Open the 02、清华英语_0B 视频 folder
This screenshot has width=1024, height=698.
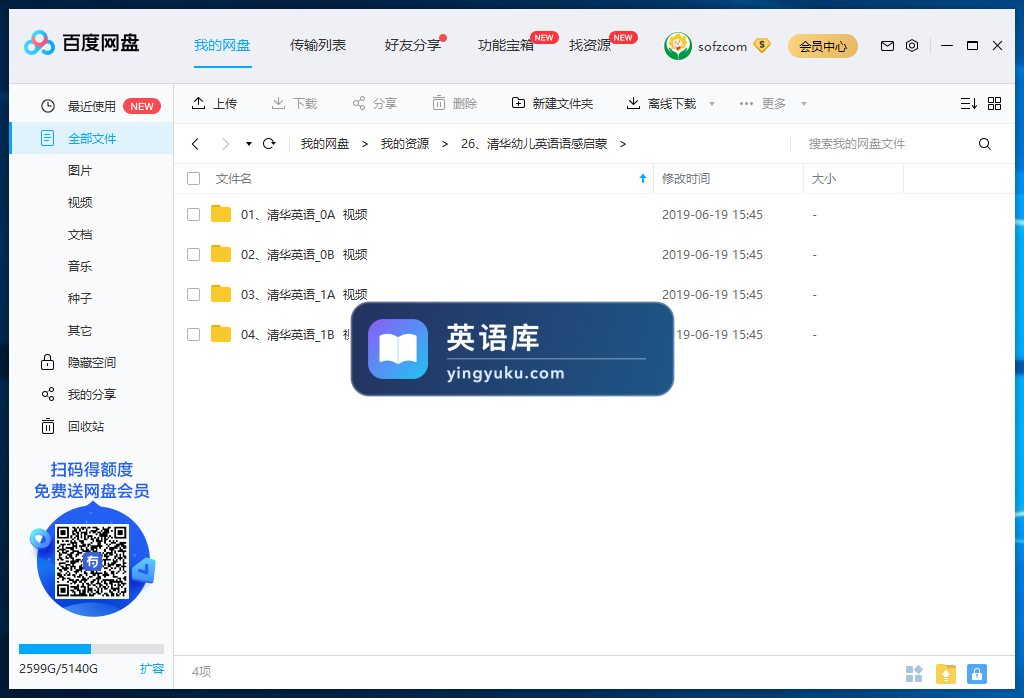pyautogui.click(x=304, y=254)
